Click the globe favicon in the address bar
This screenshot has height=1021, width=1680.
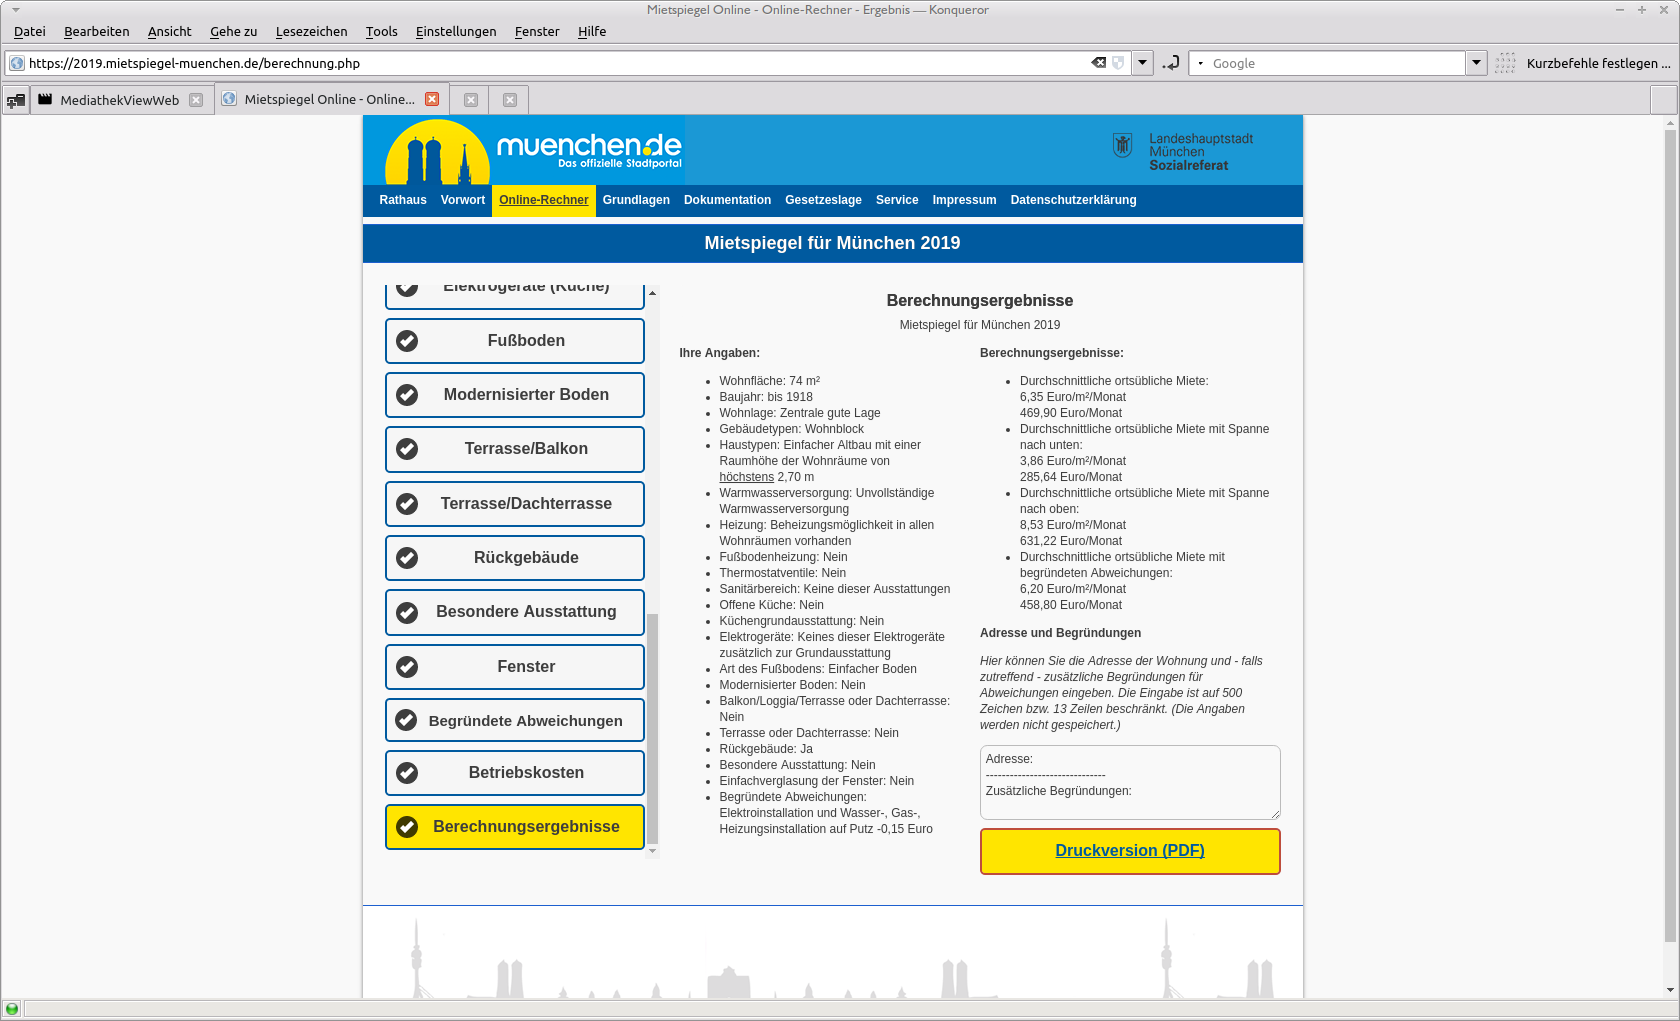point(17,63)
